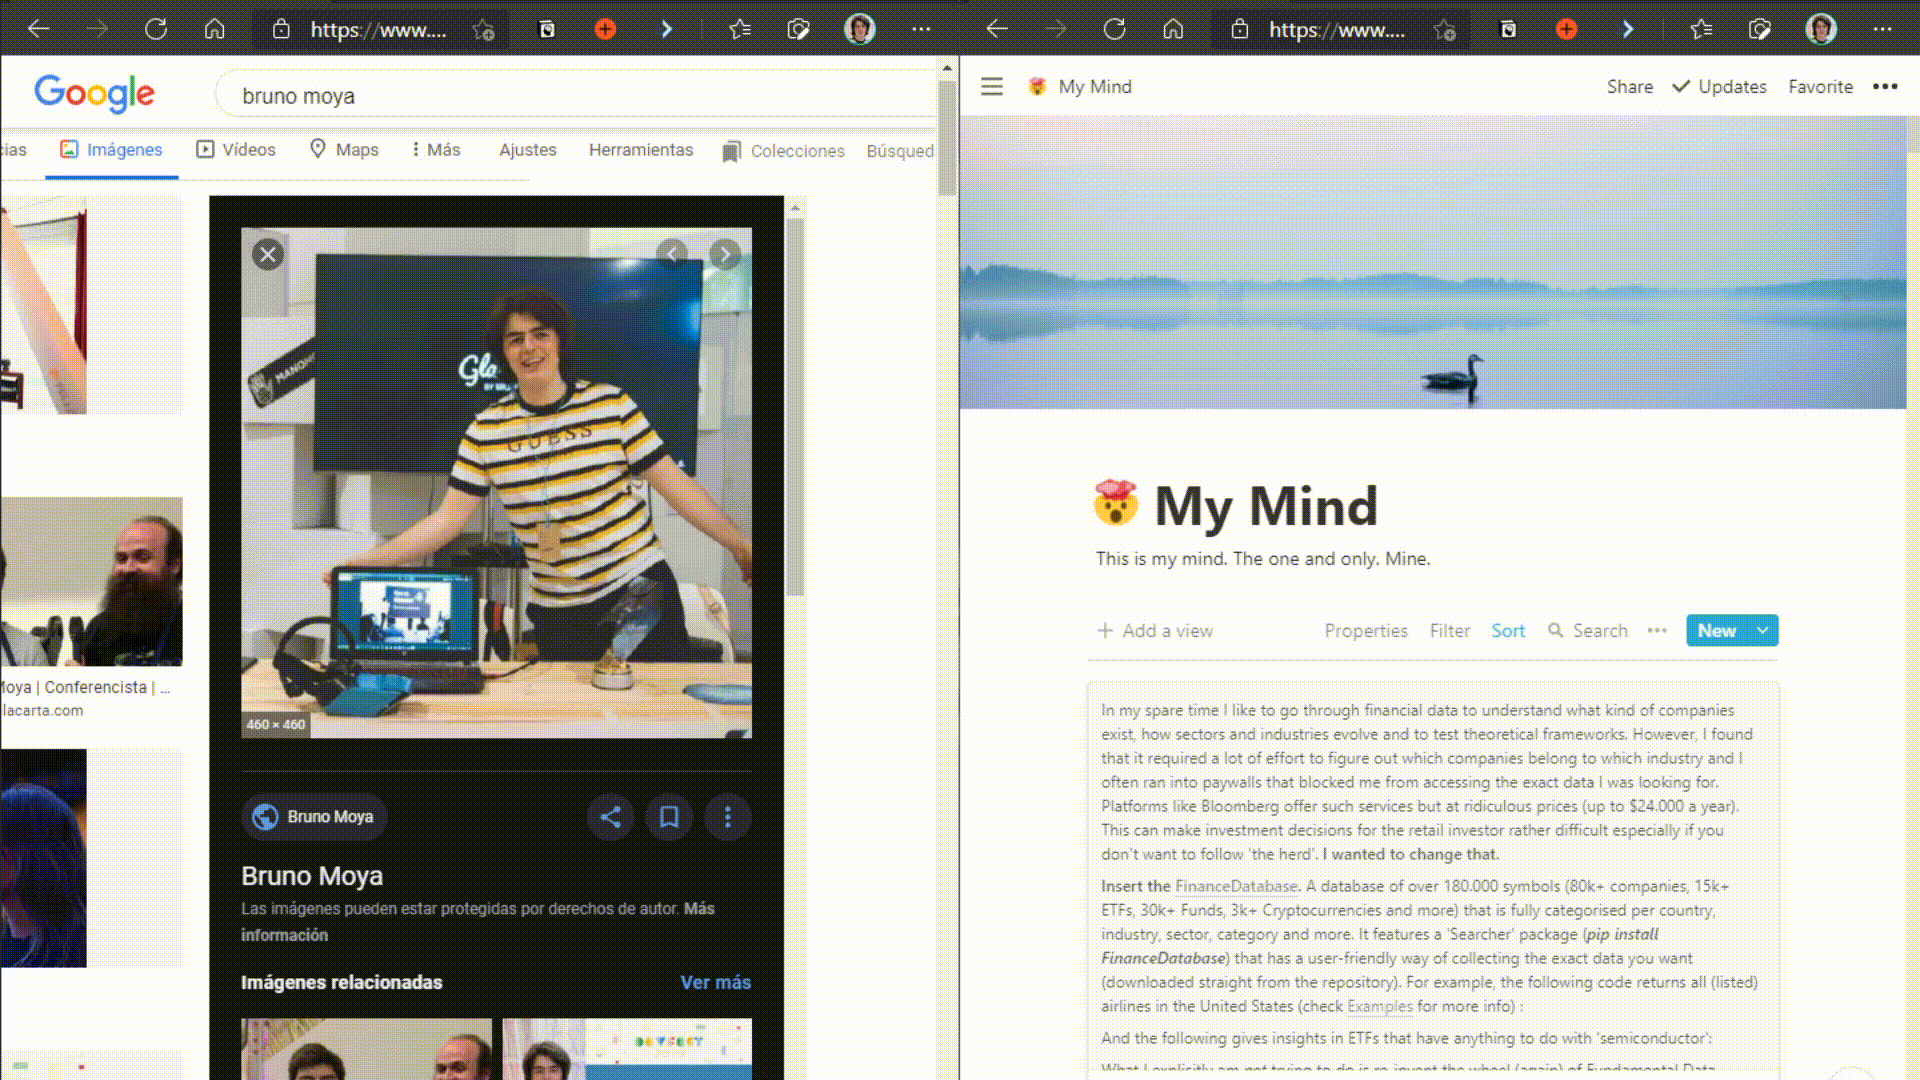Expand the New button dropdown arrow
Viewport: 1920px width, 1080px height.
[1763, 631]
